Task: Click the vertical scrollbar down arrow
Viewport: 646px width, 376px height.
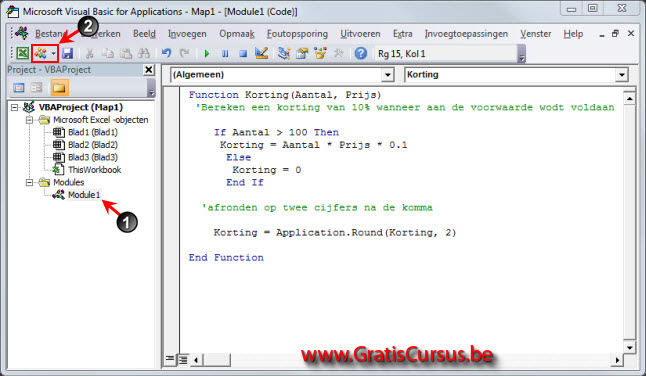Action: [629, 347]
